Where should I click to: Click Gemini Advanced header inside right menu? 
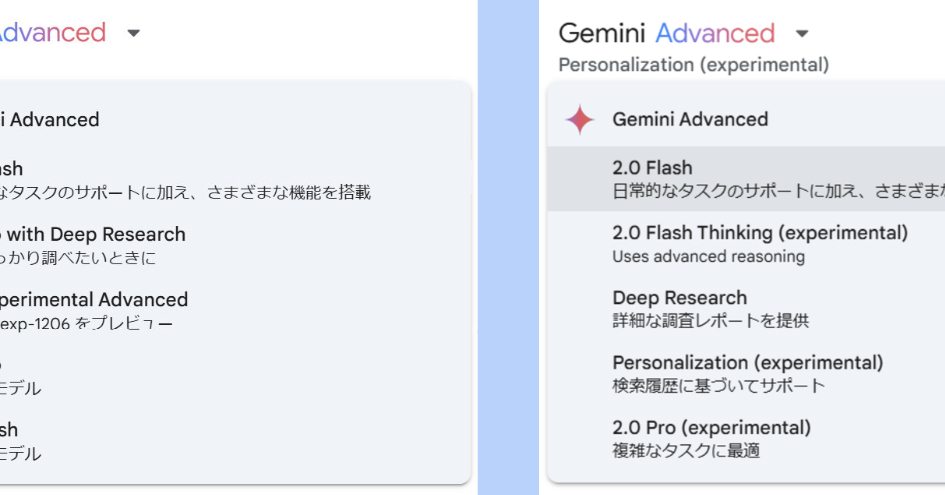point(690,120)
